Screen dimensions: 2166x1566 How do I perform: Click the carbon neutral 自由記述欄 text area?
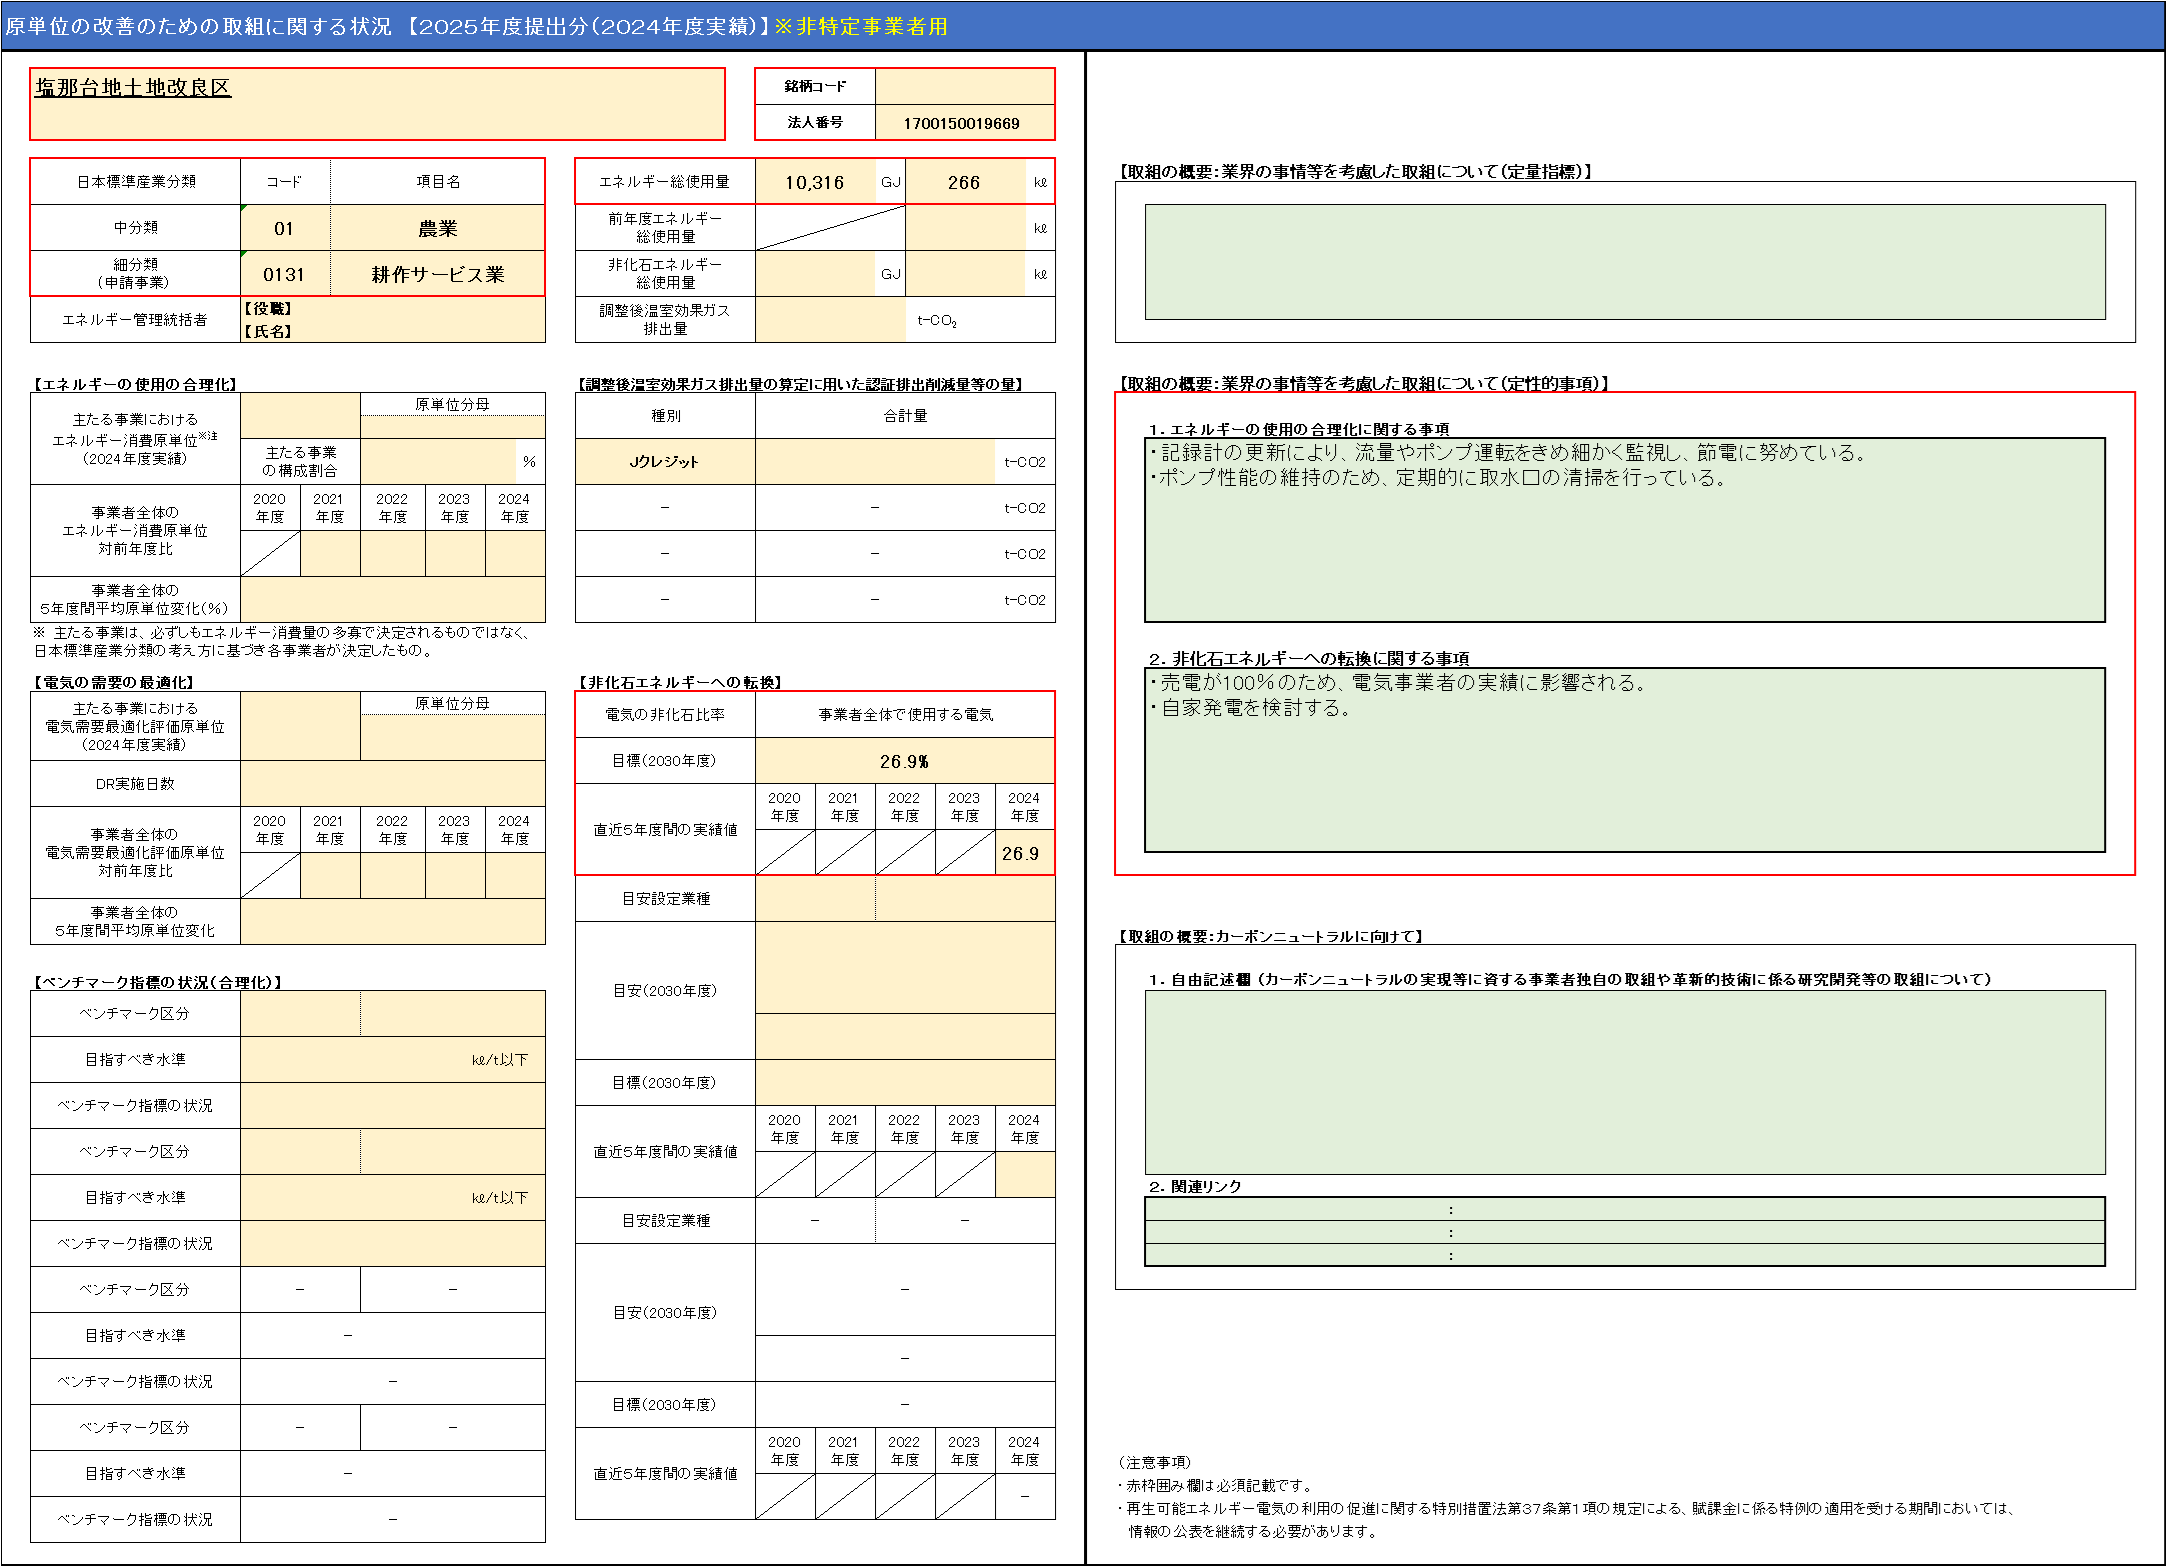pos(1624,1082)
